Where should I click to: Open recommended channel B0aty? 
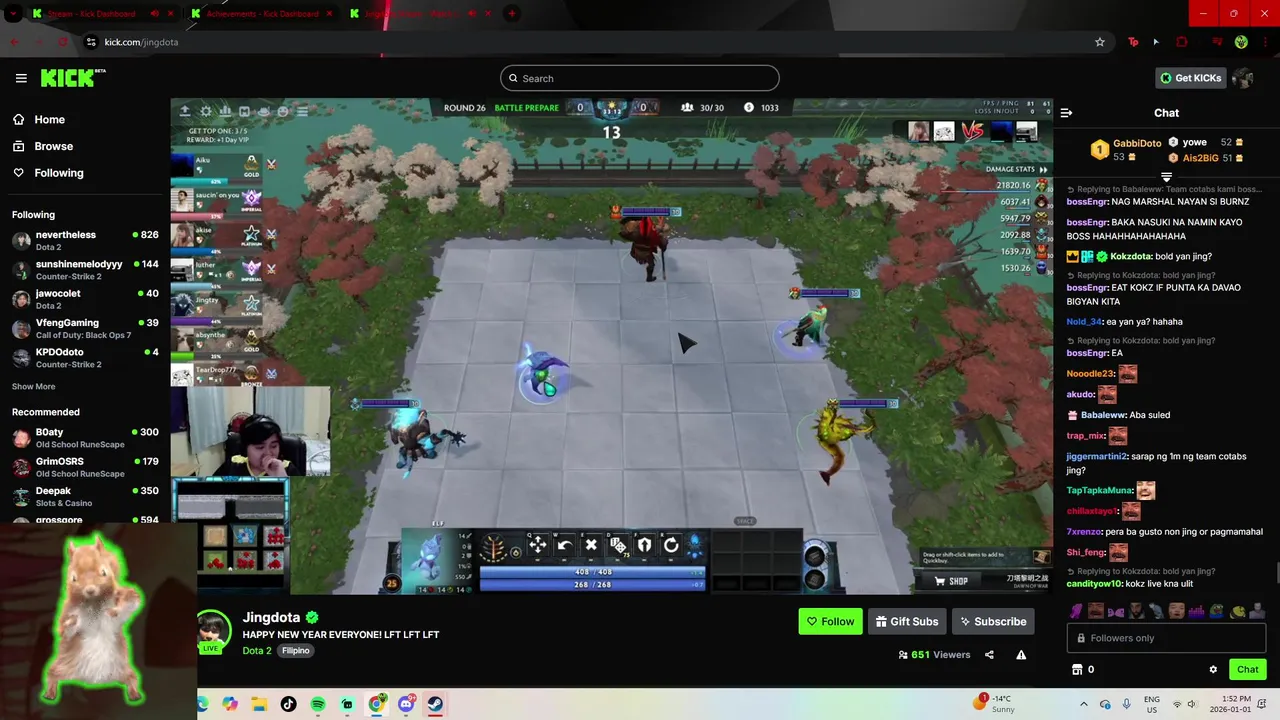[85, 437]
